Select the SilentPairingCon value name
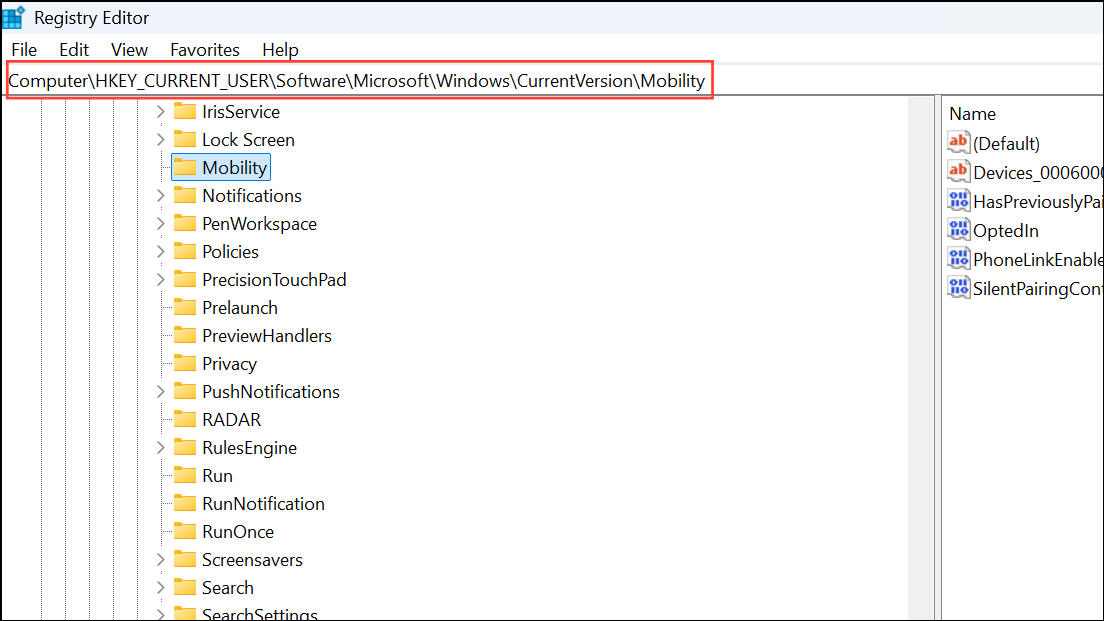 click(1039, 288)
